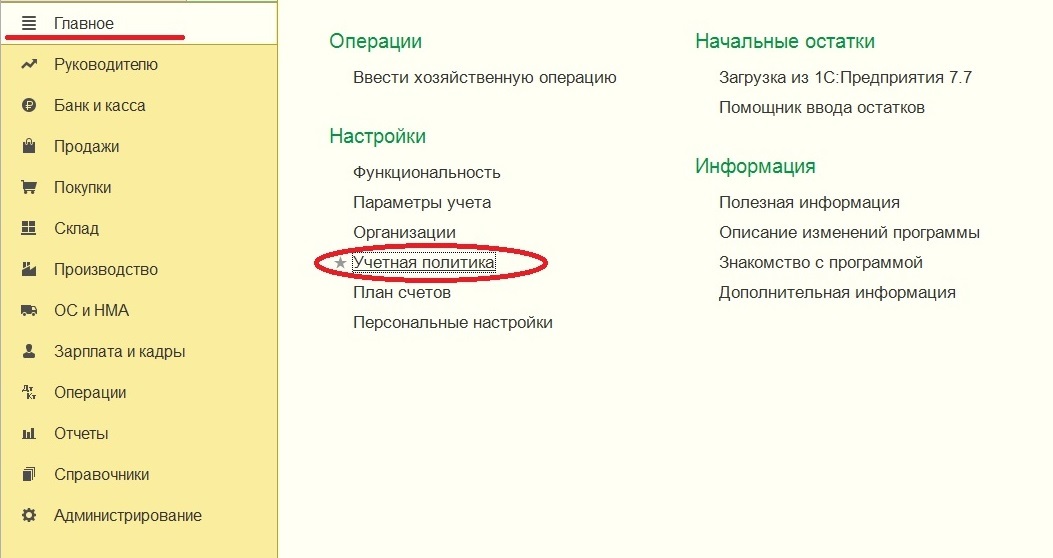Click the bar chart icon for Отчеты
Image resolution: width=1053 pixels, height=558 pixels.
coord(29,433)
